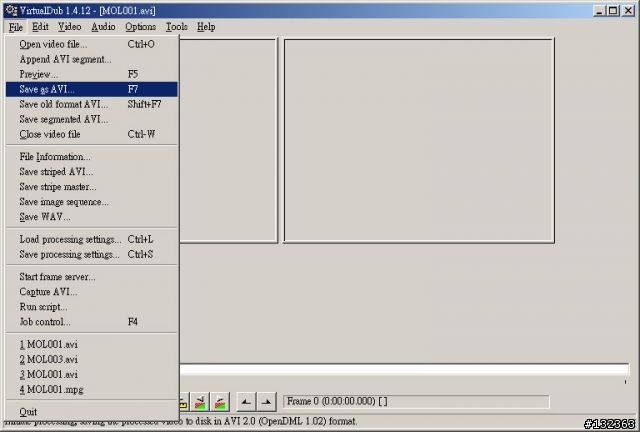Open Job control...
Viewport: 640px width, 432px height.
click(x=92, y=322)
